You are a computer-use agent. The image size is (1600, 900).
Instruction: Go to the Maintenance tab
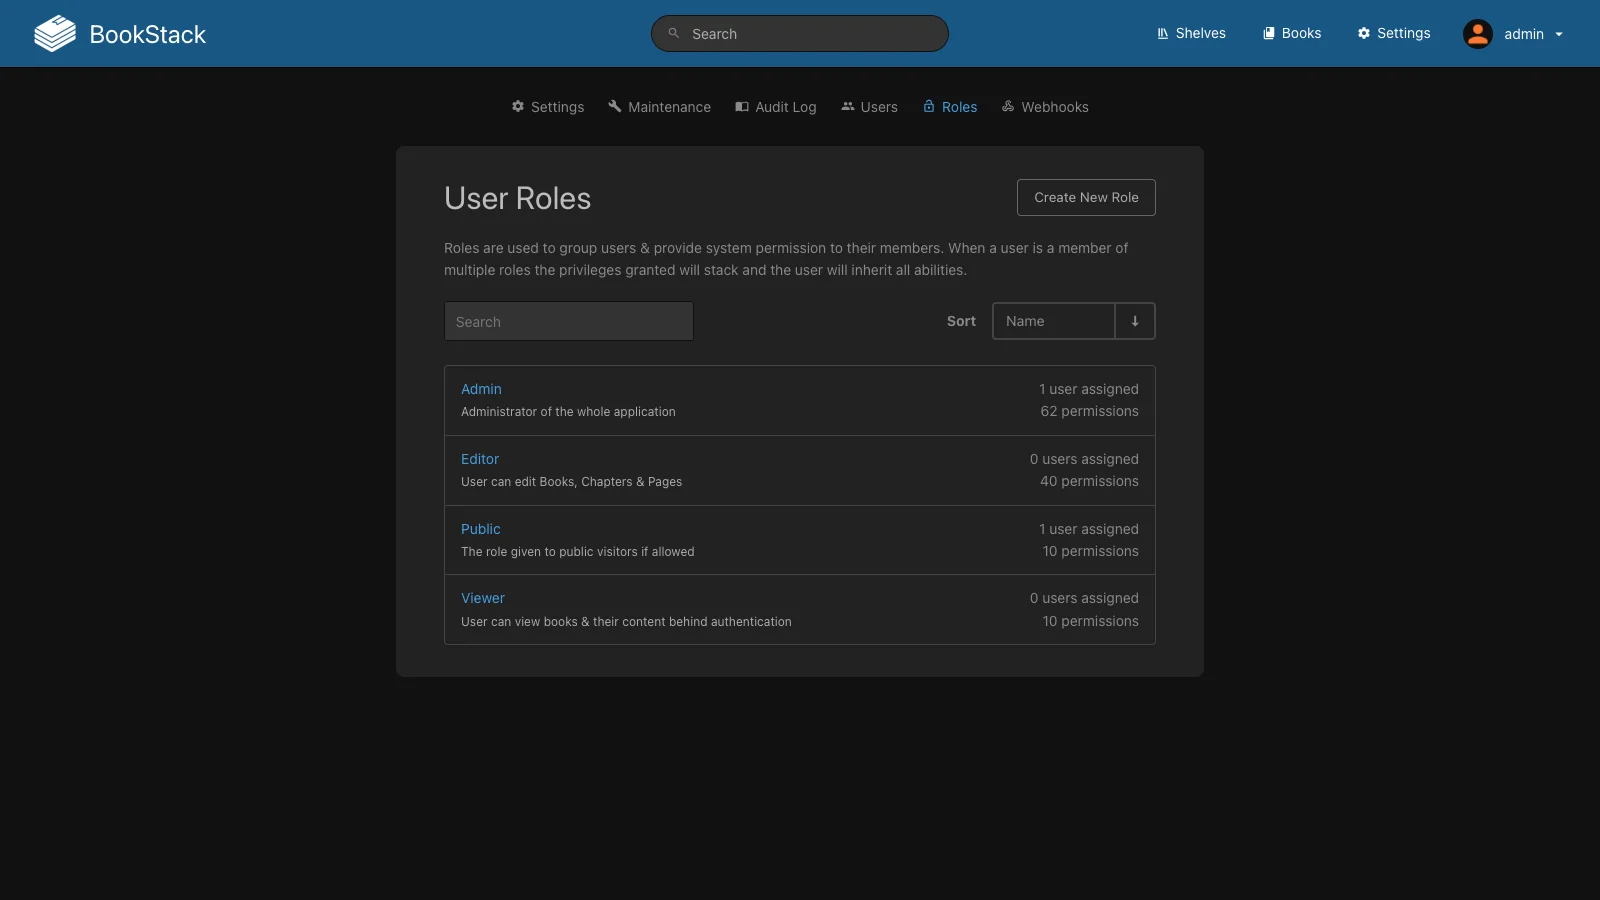pos(660,107)
